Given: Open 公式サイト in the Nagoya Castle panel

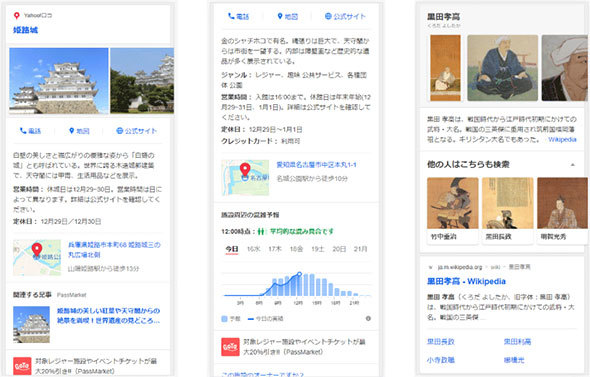Looking at the screenshot, I should pos(345,17).
